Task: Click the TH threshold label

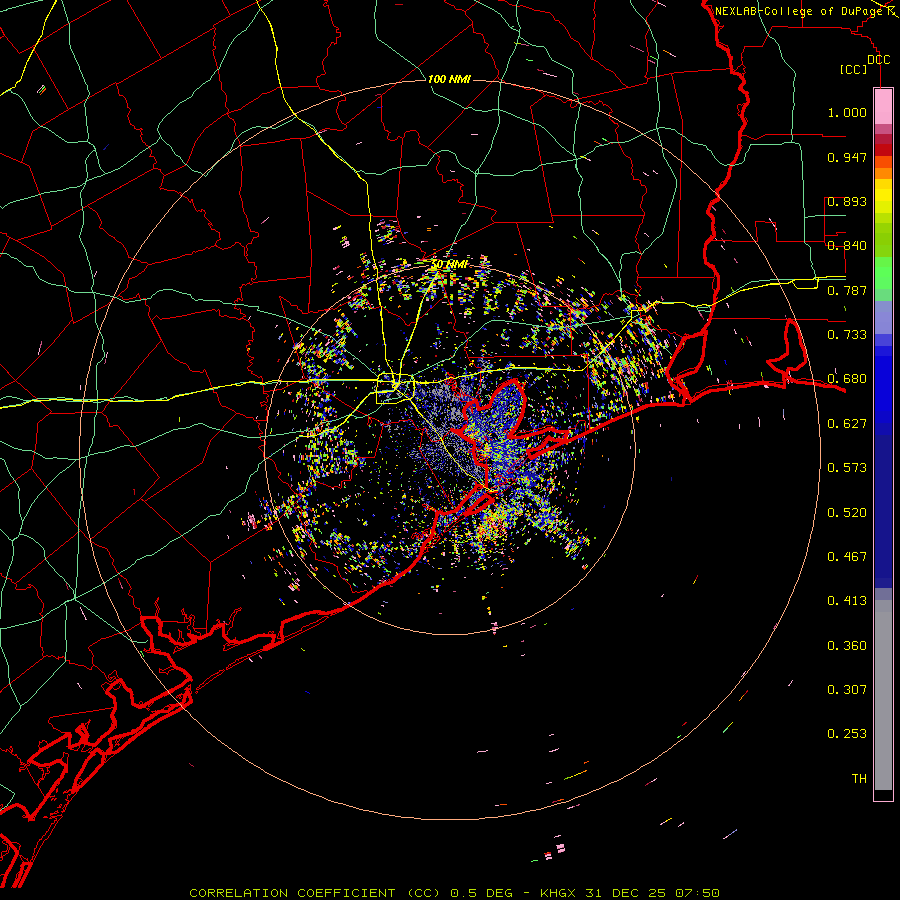Action: pos(859,779)
